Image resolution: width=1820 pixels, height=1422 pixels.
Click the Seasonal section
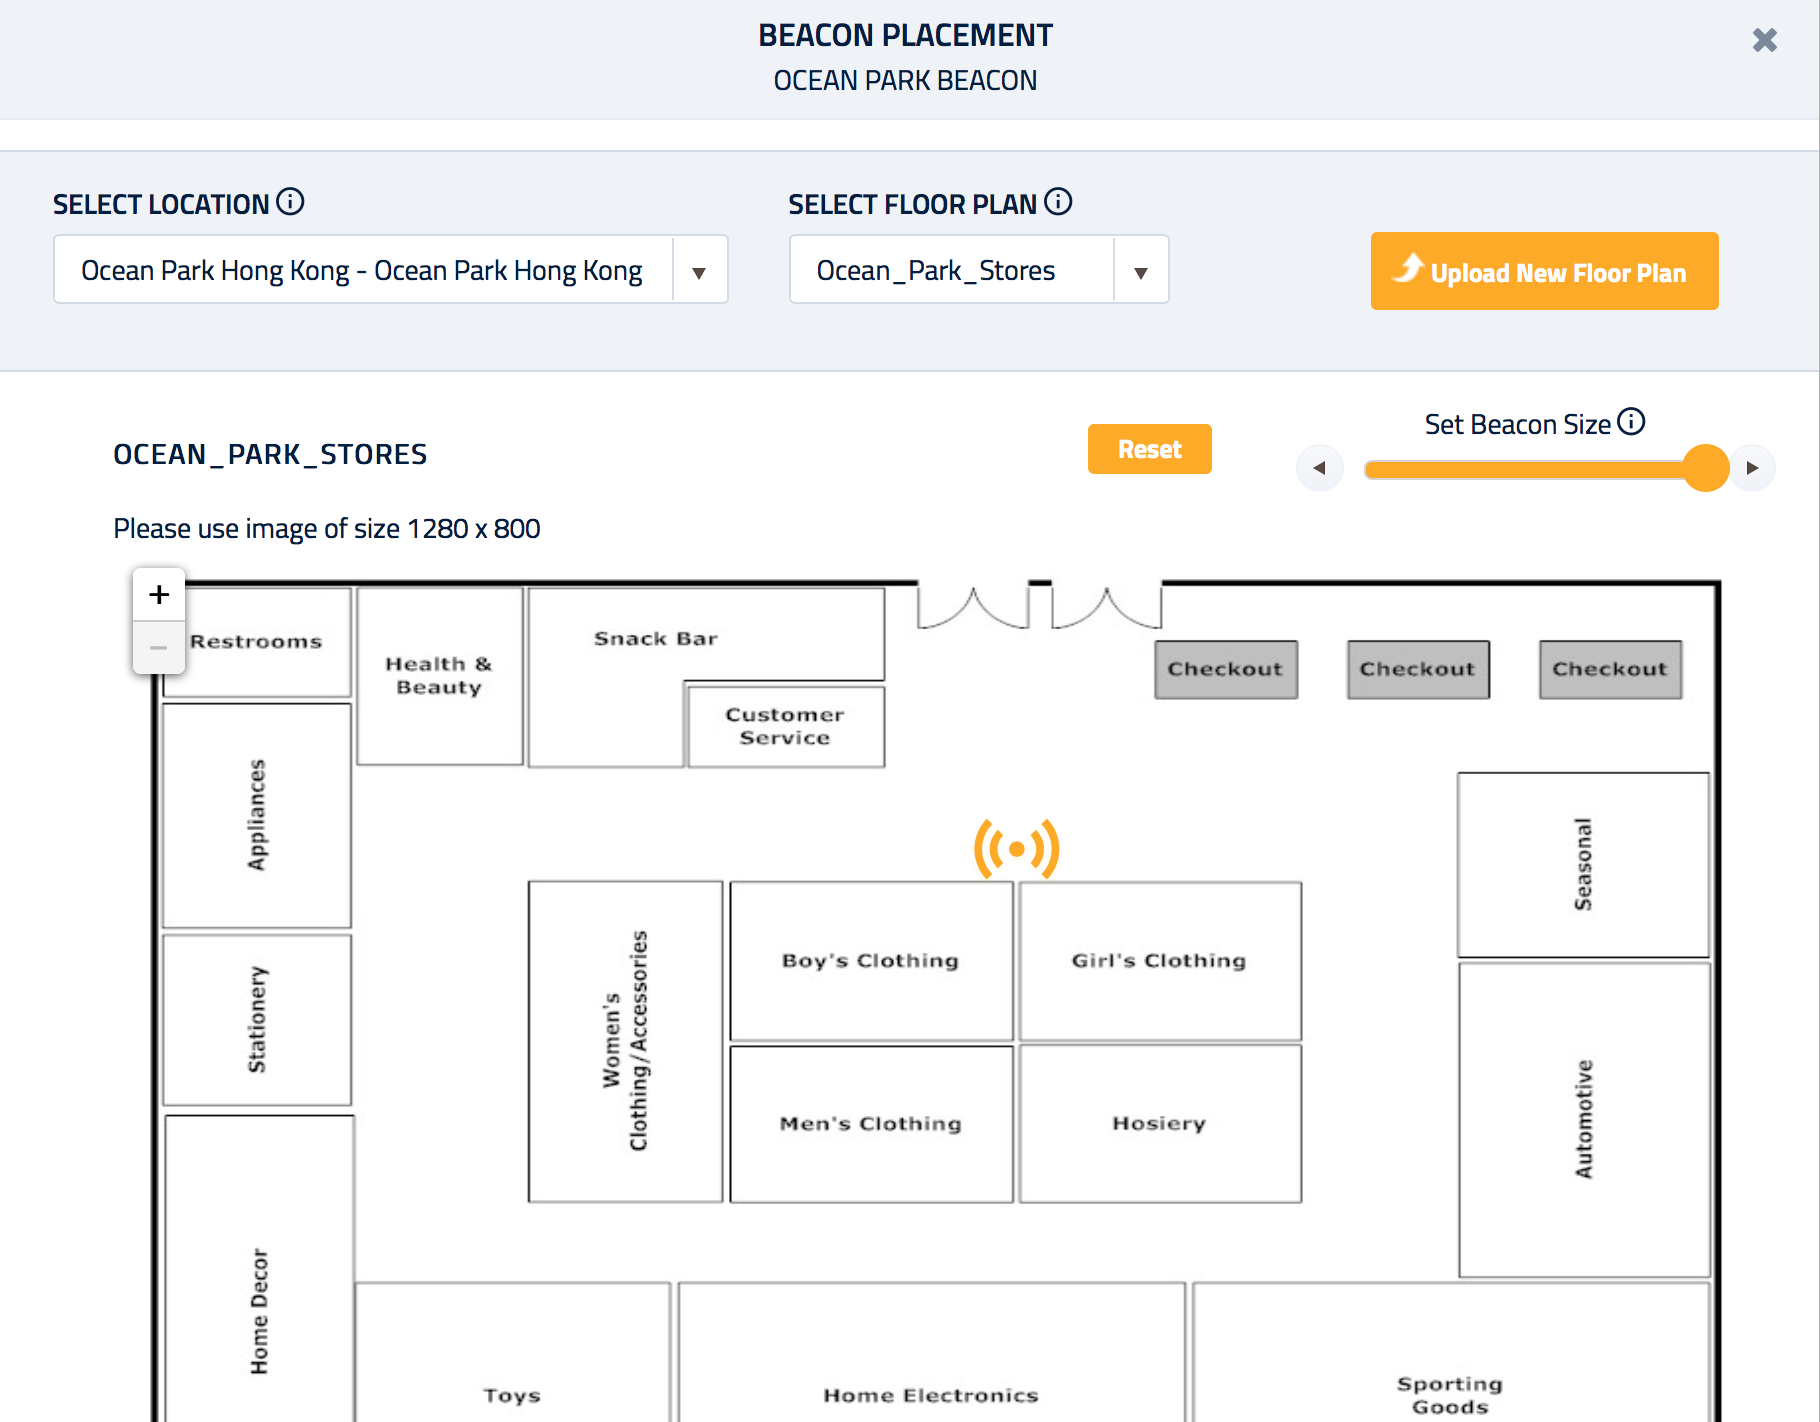[1583, 865]
